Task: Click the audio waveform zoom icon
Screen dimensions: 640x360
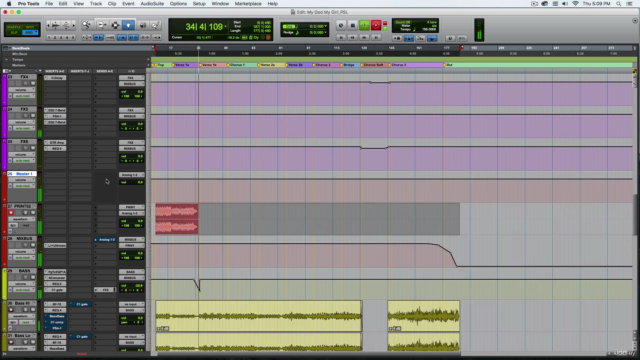Action: [56, 25]
